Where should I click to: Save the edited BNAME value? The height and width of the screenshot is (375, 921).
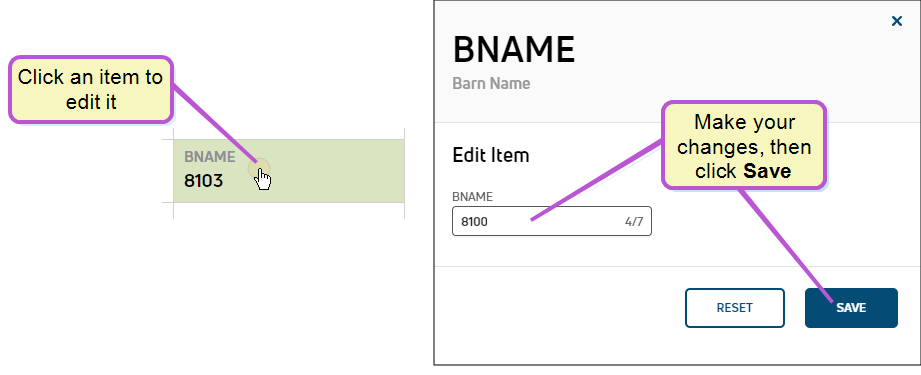click(851, 308)
